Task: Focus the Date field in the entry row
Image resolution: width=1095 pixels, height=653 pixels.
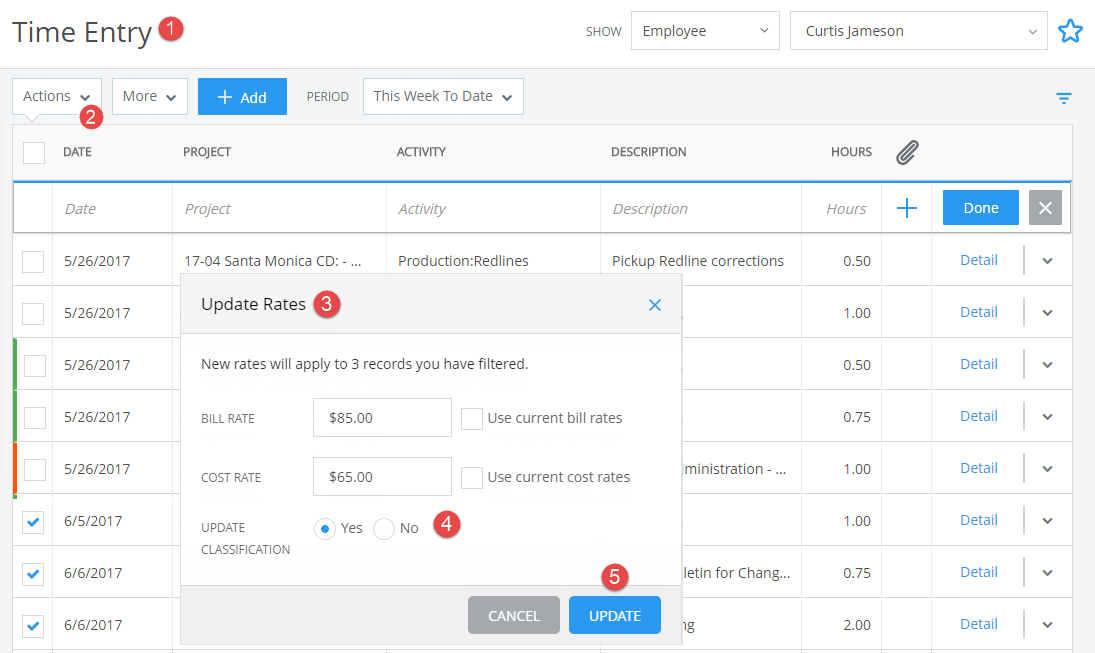Action: (x=112, y=208)
